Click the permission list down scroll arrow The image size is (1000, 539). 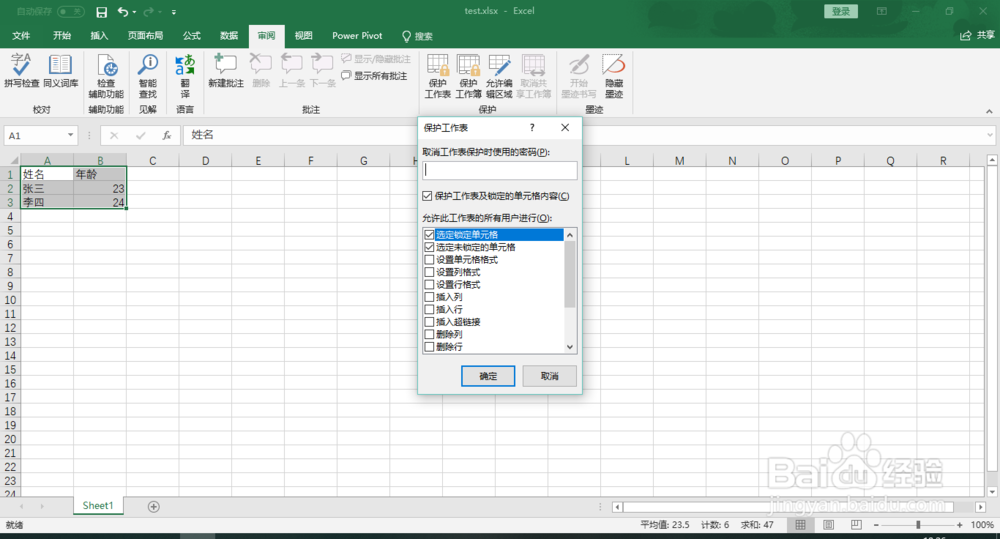pos(570,347)
